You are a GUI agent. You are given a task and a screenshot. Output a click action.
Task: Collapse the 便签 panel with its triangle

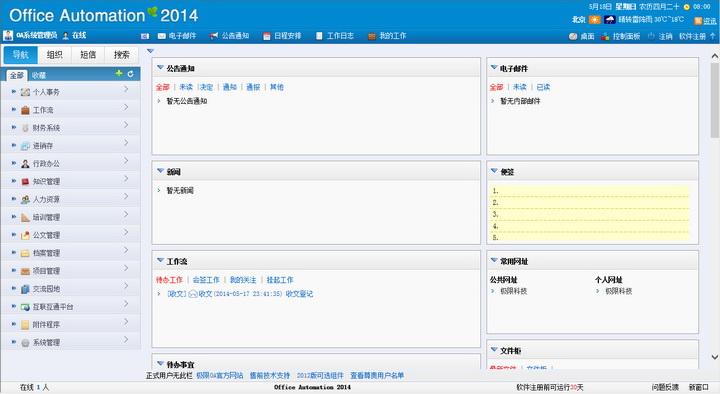[x=494, y=171]
